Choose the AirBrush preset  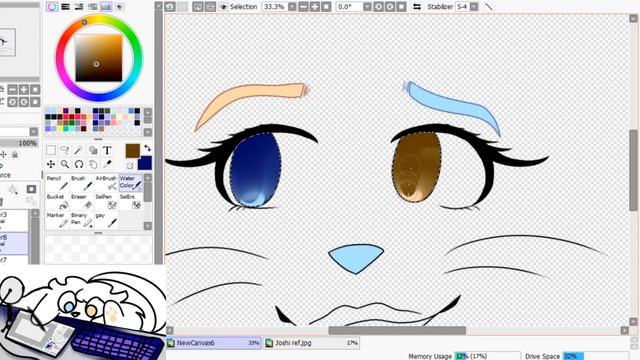[x=106, y=183]
